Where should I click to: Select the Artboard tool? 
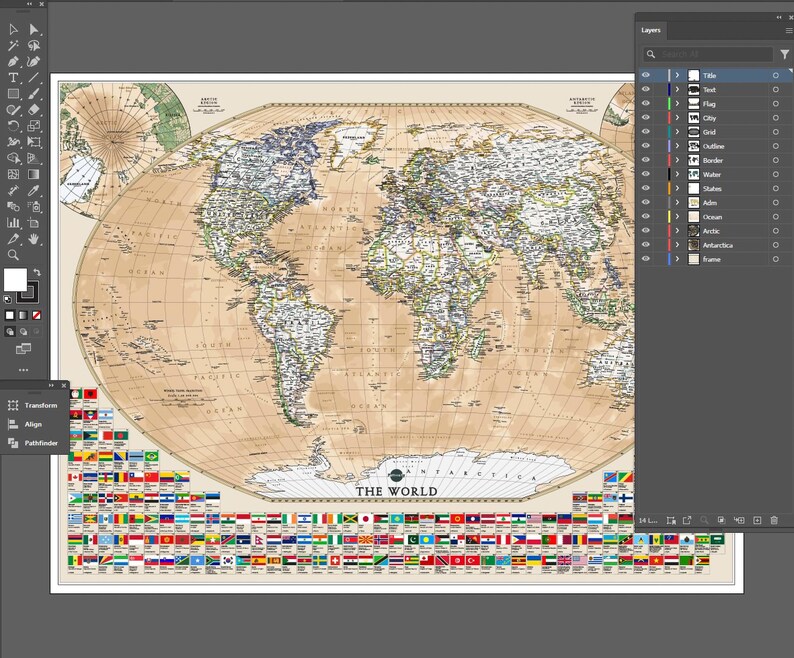tap(33, 223)
